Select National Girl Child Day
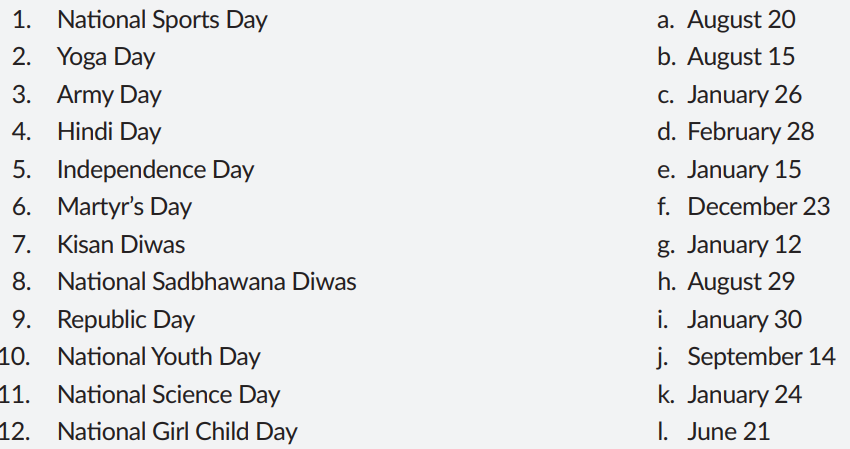The width and height of the screenshot is (850, 449). coord(177,432)
